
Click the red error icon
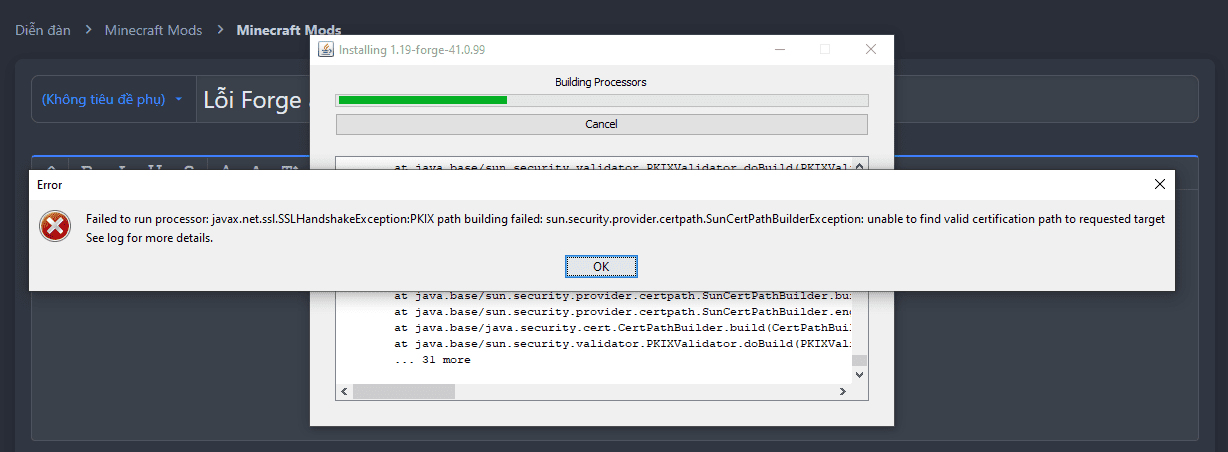(x=55, y=227)
